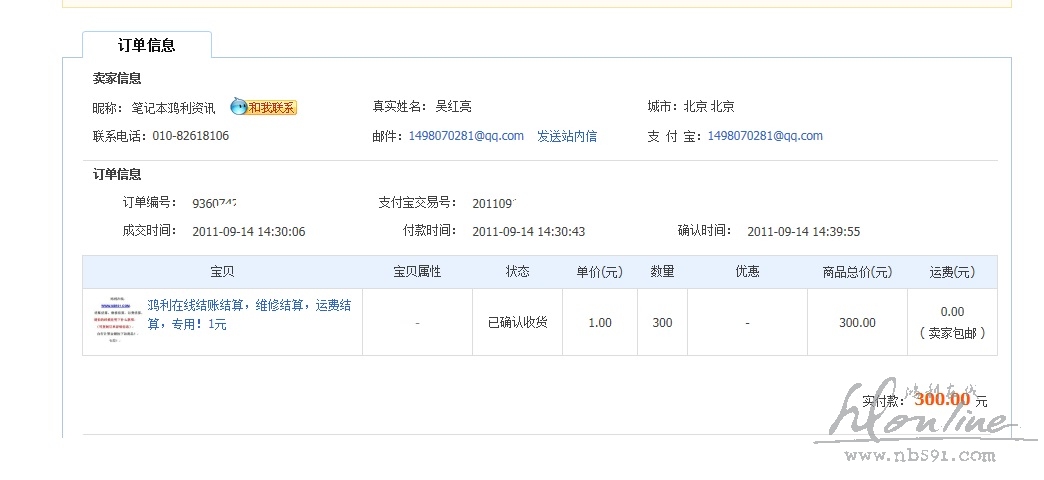Click the seller phone number 010-82618106
The image size is (1044, 480).
pos(190,136)
